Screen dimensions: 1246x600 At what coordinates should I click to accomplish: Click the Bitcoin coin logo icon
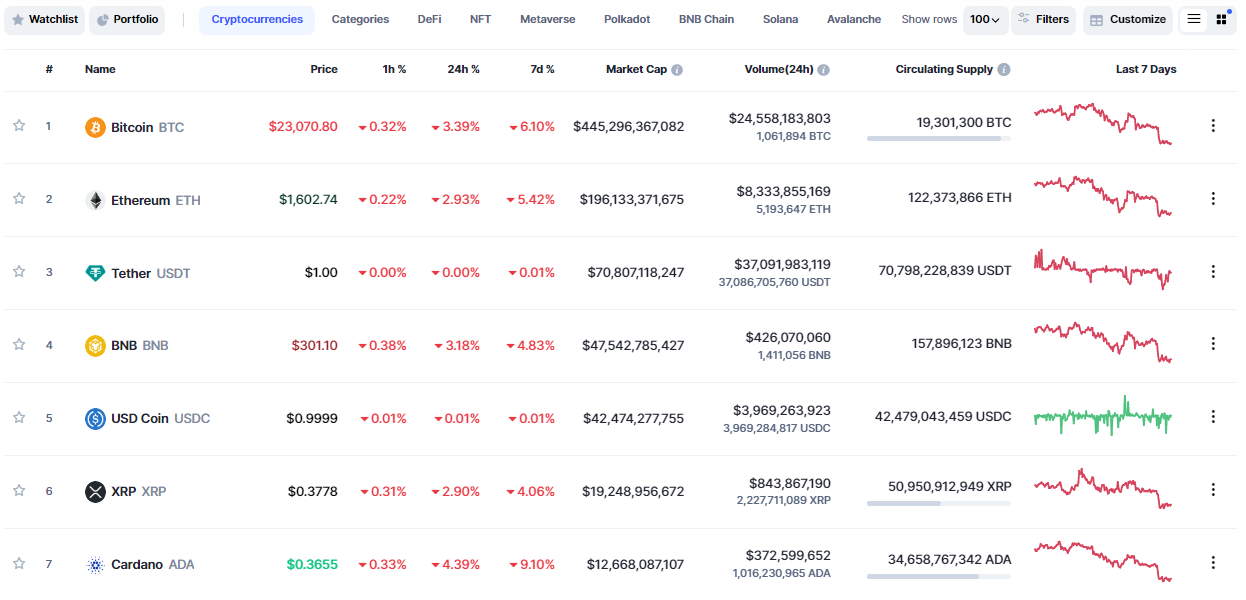[95, 127]
